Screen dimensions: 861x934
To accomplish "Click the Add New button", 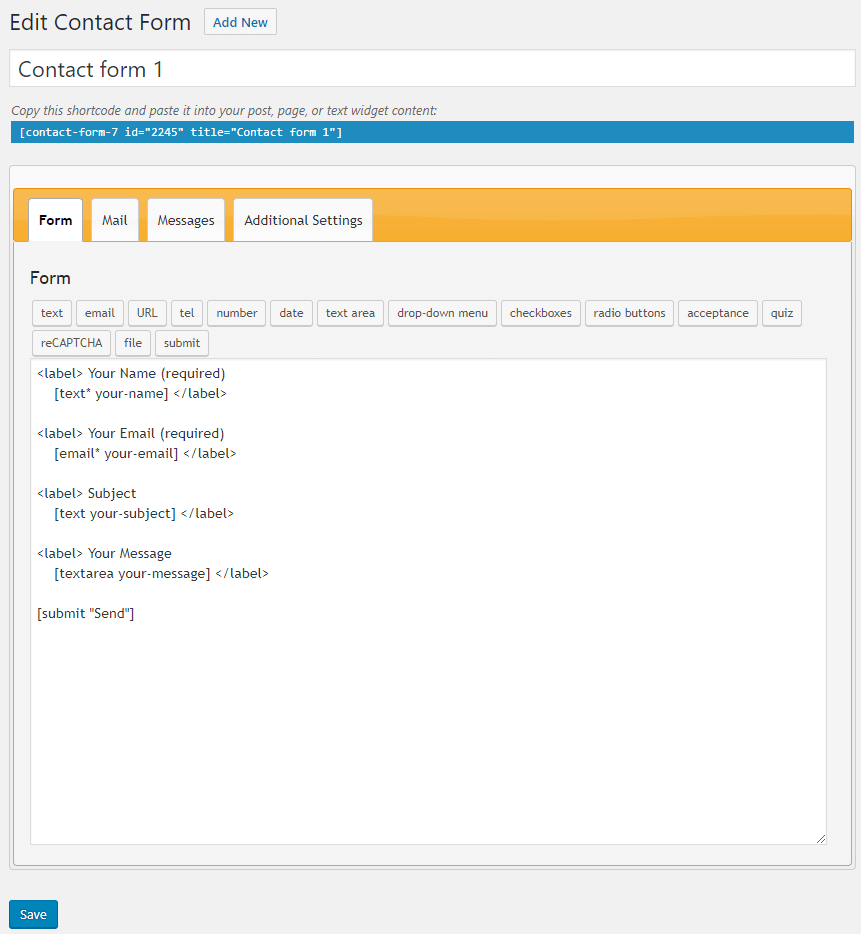I will pos(240,22).
